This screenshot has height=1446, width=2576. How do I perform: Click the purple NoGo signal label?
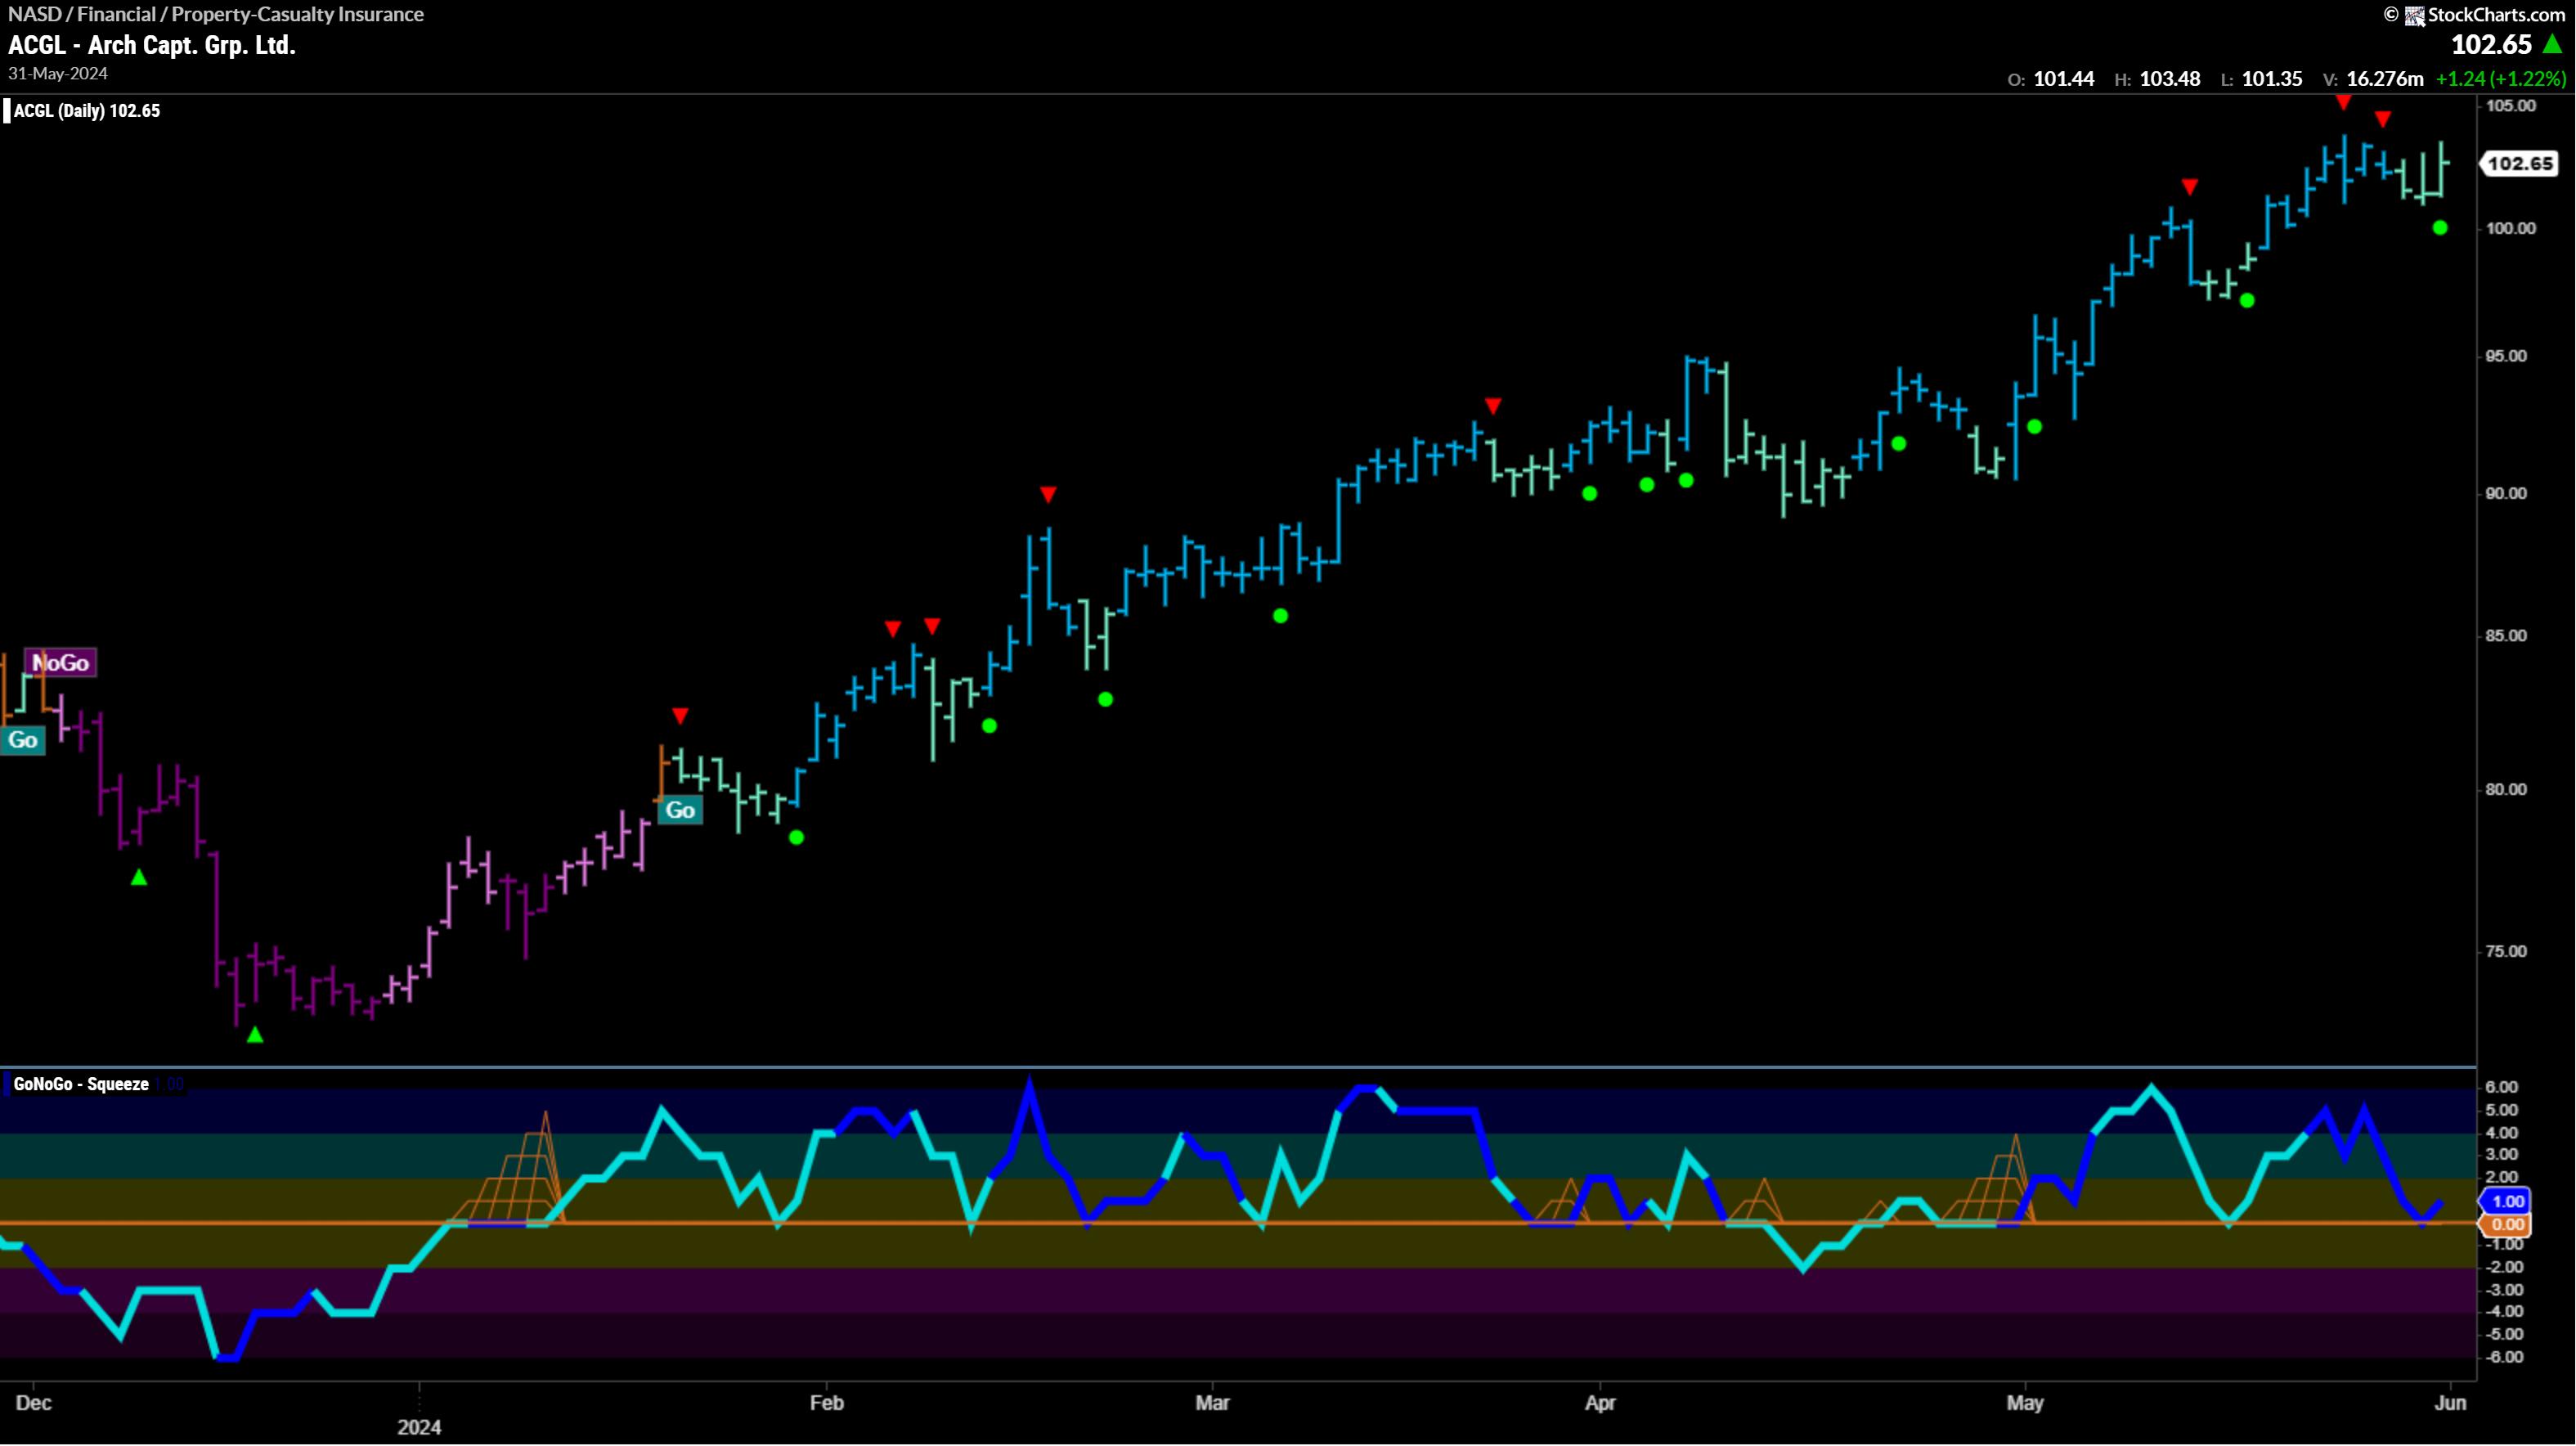61,663
